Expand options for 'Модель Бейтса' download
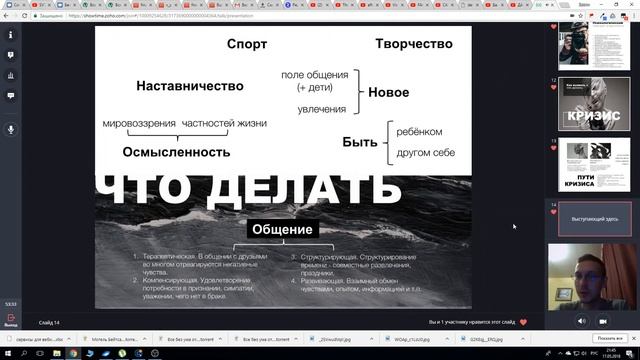The width and height of the screenshot is (640, 360). pyautogui.click(x=144, y=339)
